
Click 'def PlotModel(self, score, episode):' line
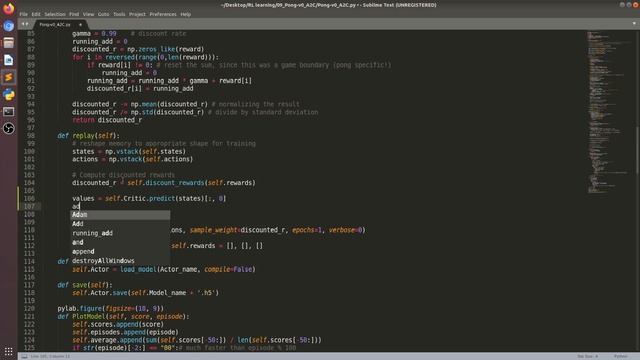pos(123,316)
